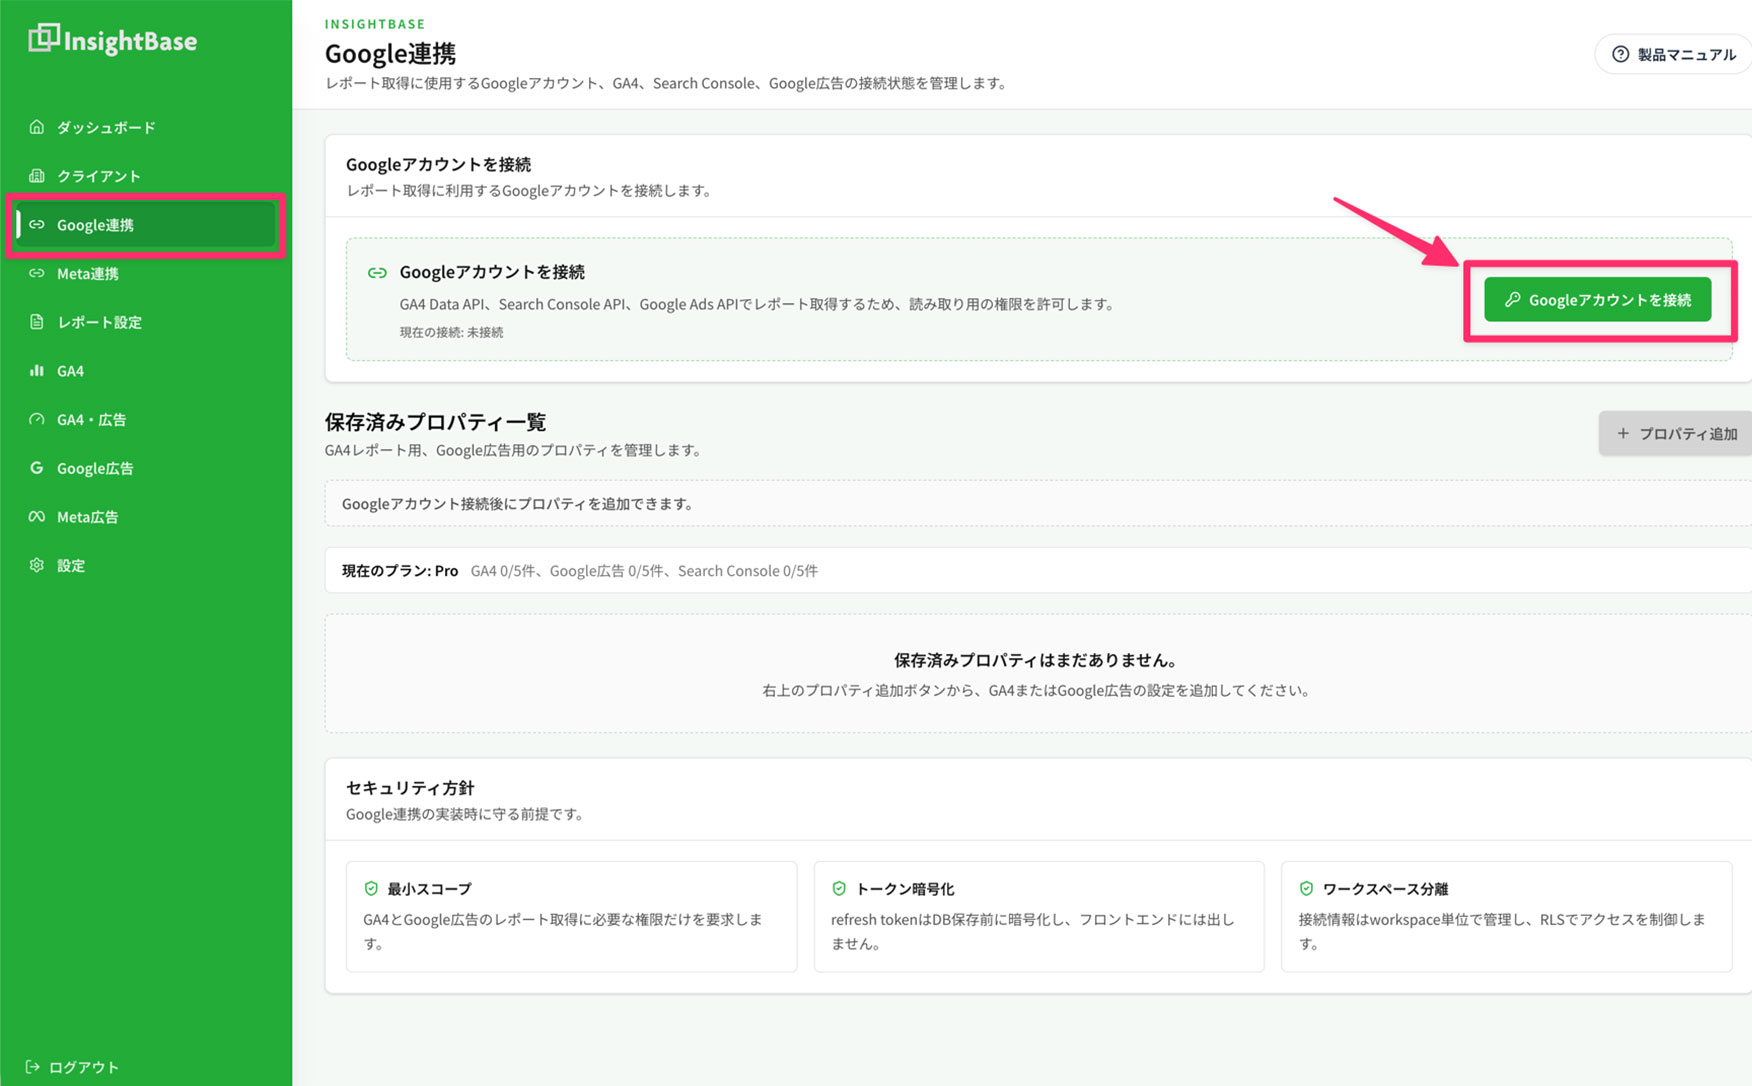Navigate to Meta広告 page

click(146, 517)
